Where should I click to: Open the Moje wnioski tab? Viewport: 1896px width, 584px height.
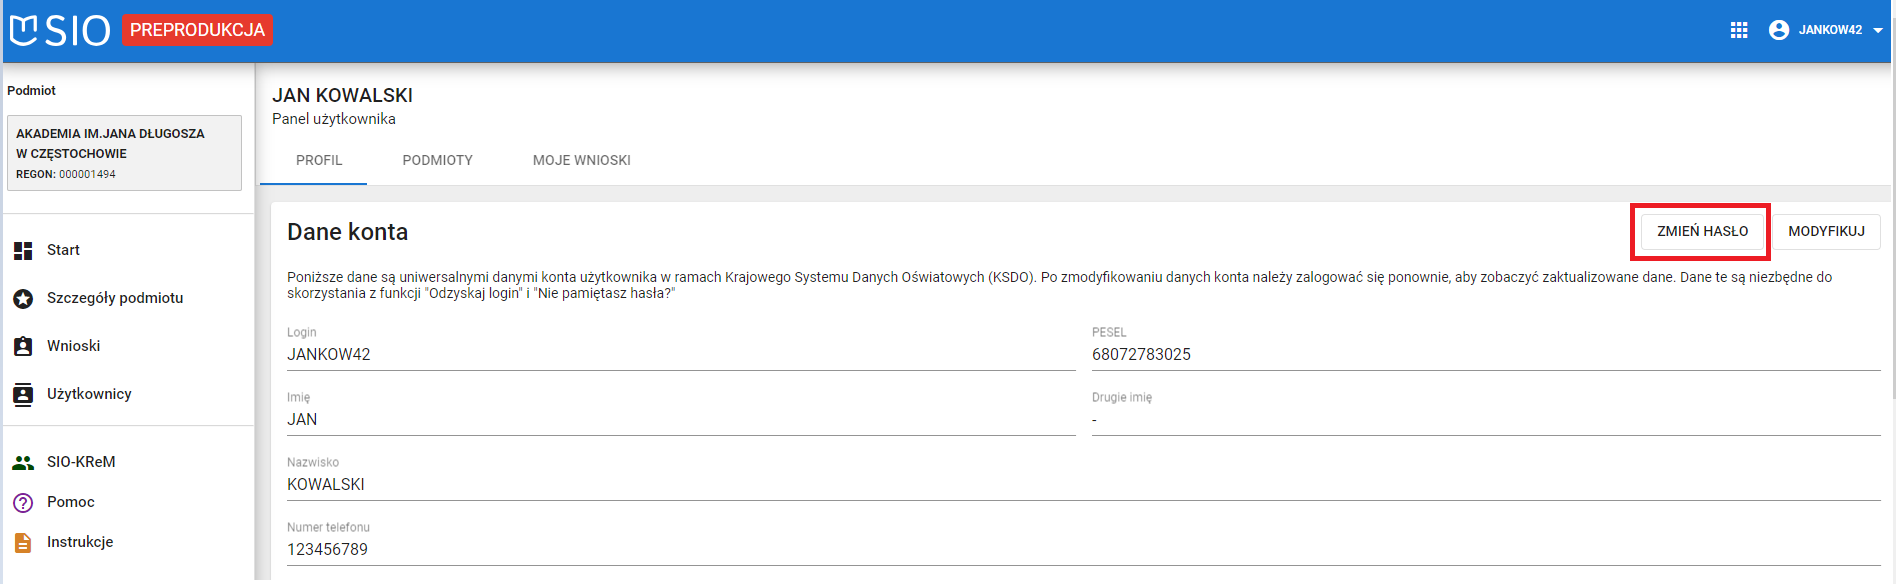581,160
